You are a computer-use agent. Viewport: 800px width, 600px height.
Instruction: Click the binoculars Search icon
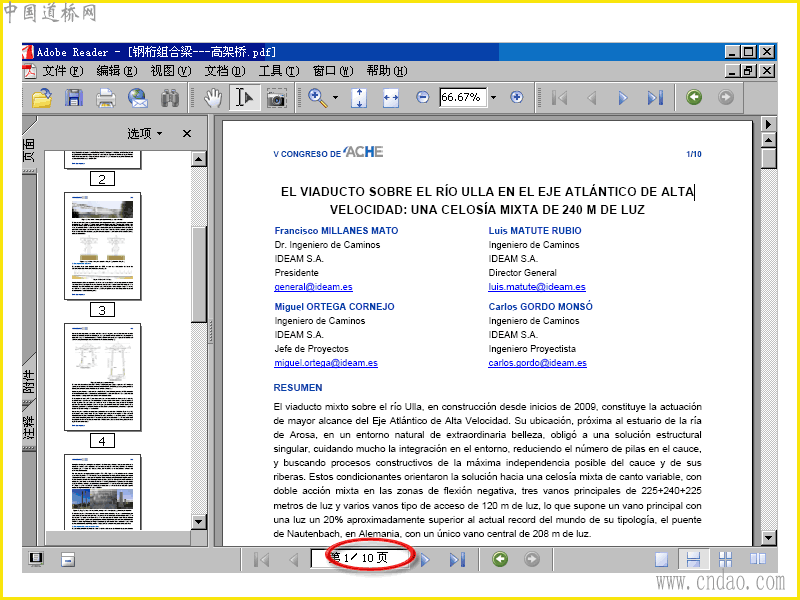[x=170, y=98]
